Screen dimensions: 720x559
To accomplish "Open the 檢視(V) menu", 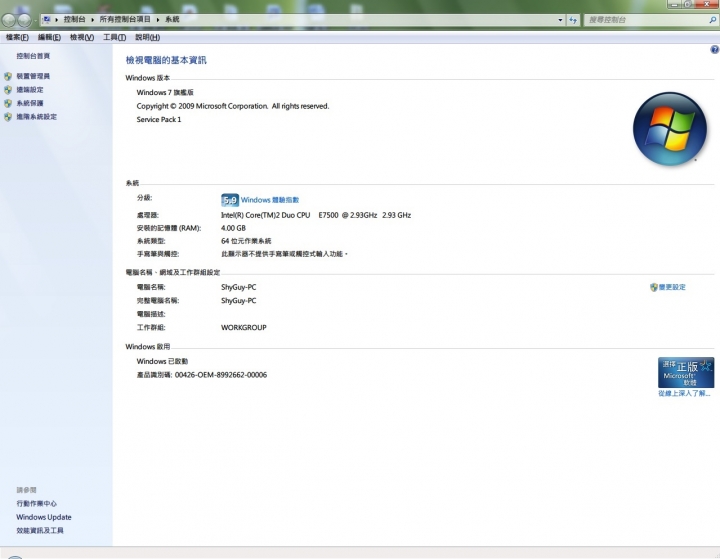I will click(82, 37).
